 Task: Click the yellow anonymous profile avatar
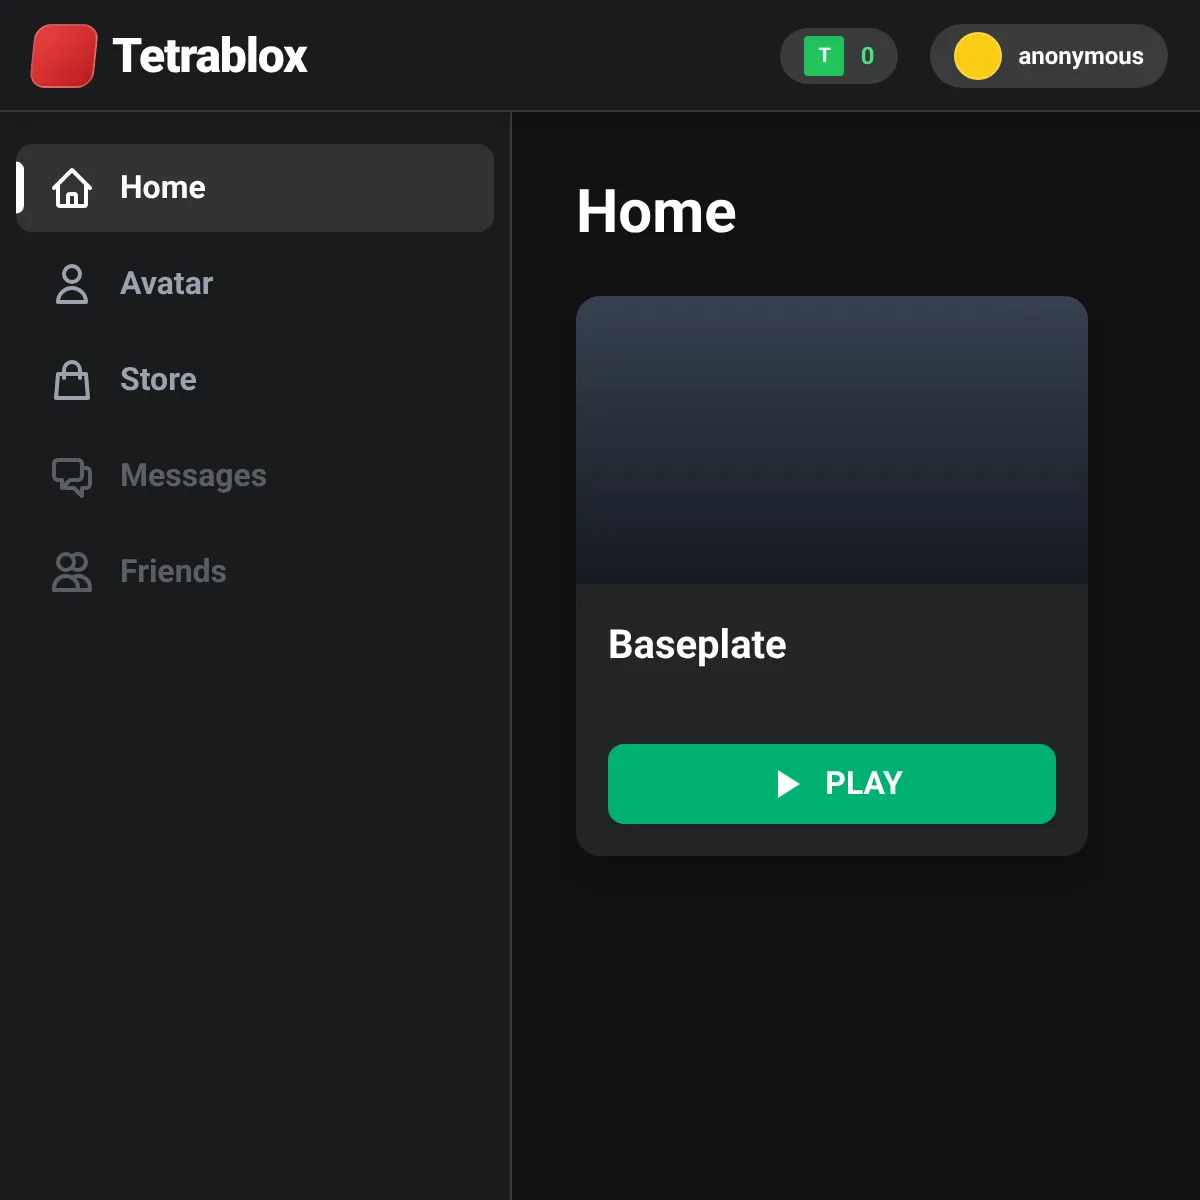[x=978, y=56]
